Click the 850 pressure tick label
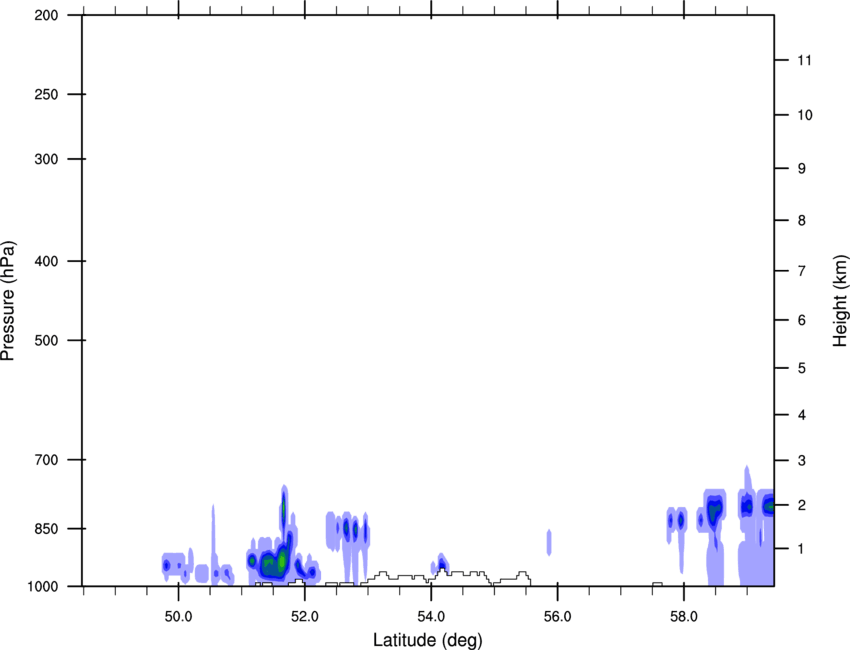Image resolution: width=850 pixels, height=650 pixels. [46, 529]
